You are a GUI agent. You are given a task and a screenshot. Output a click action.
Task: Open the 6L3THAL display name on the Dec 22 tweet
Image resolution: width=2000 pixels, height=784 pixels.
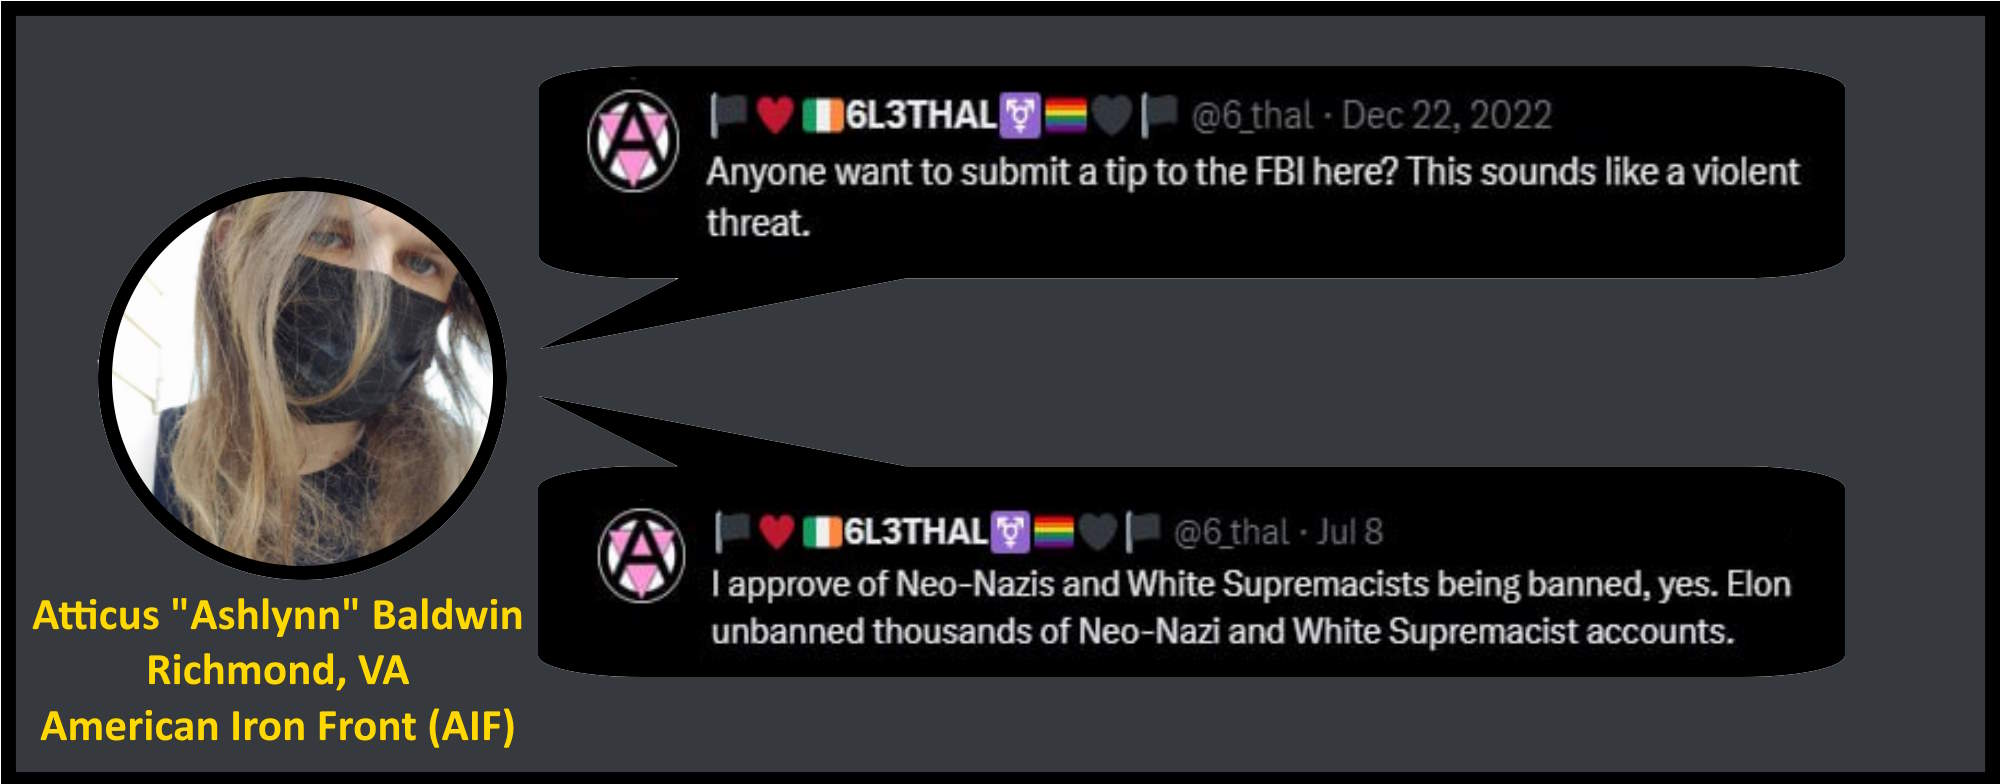[921, 115]
